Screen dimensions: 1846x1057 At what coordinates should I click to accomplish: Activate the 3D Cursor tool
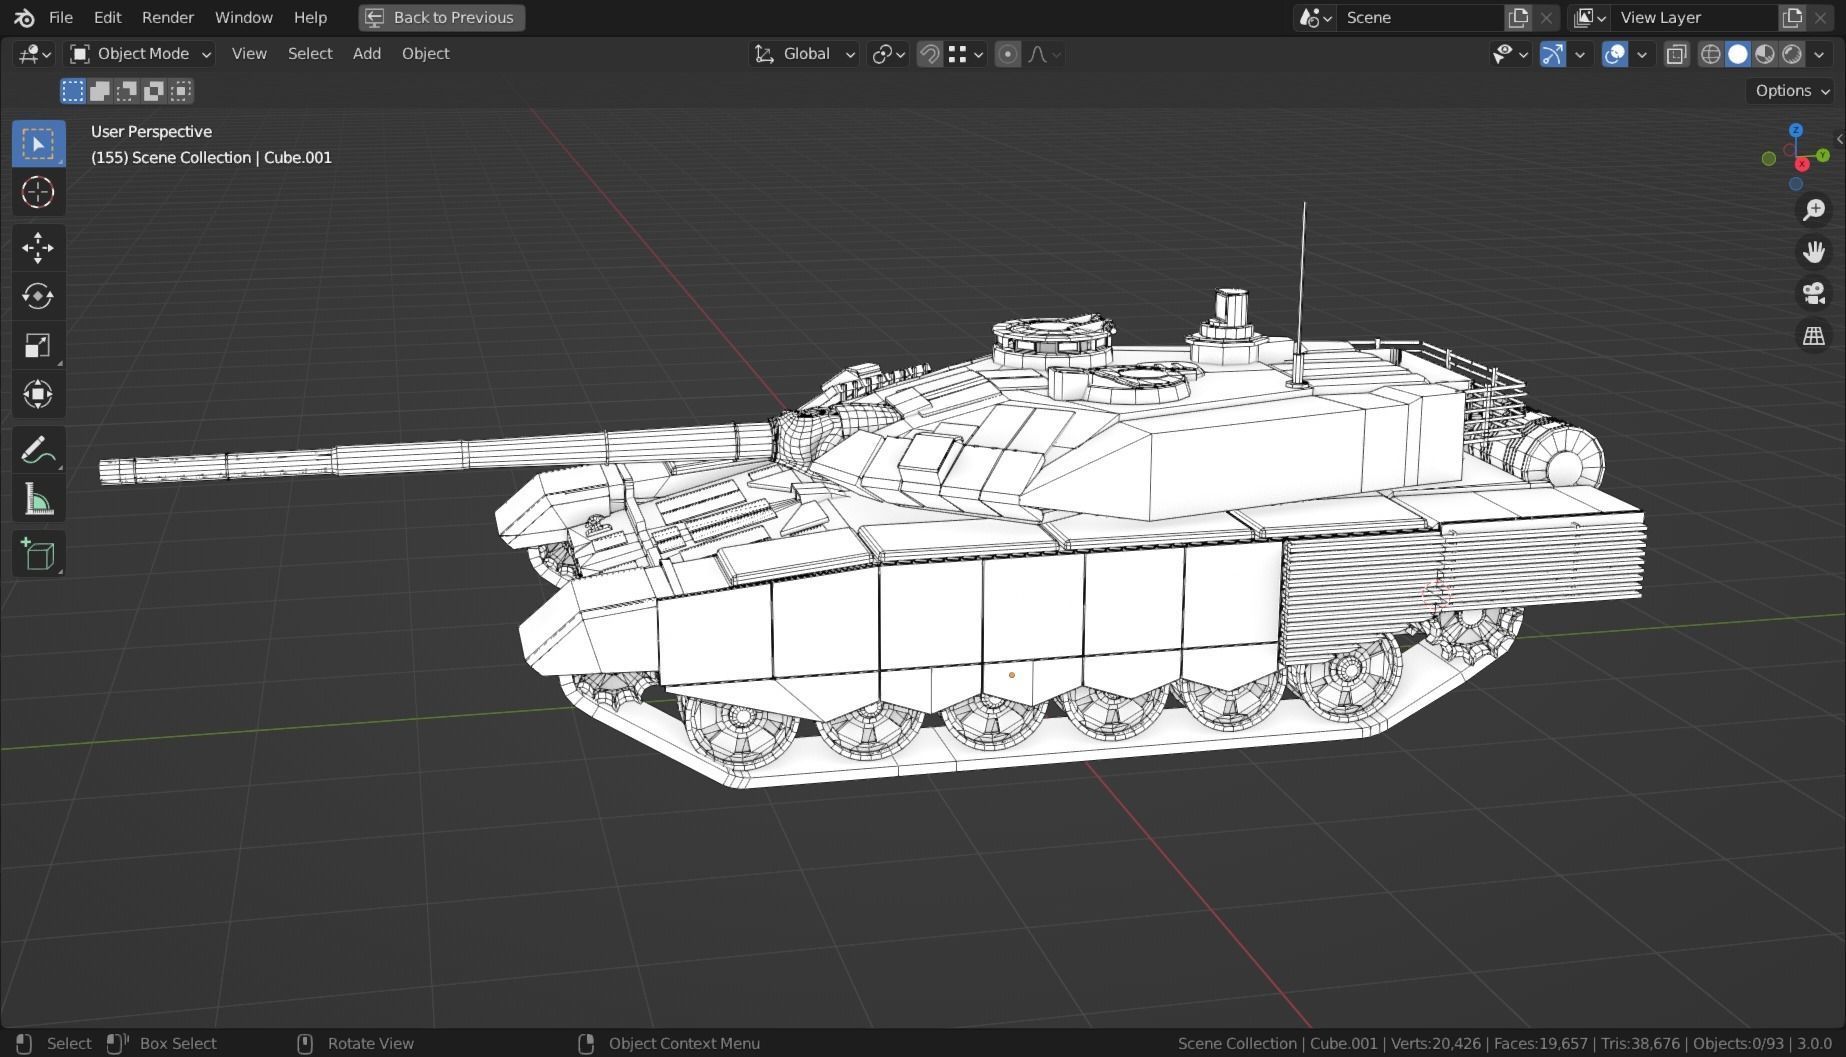click(x=38, y=192)
